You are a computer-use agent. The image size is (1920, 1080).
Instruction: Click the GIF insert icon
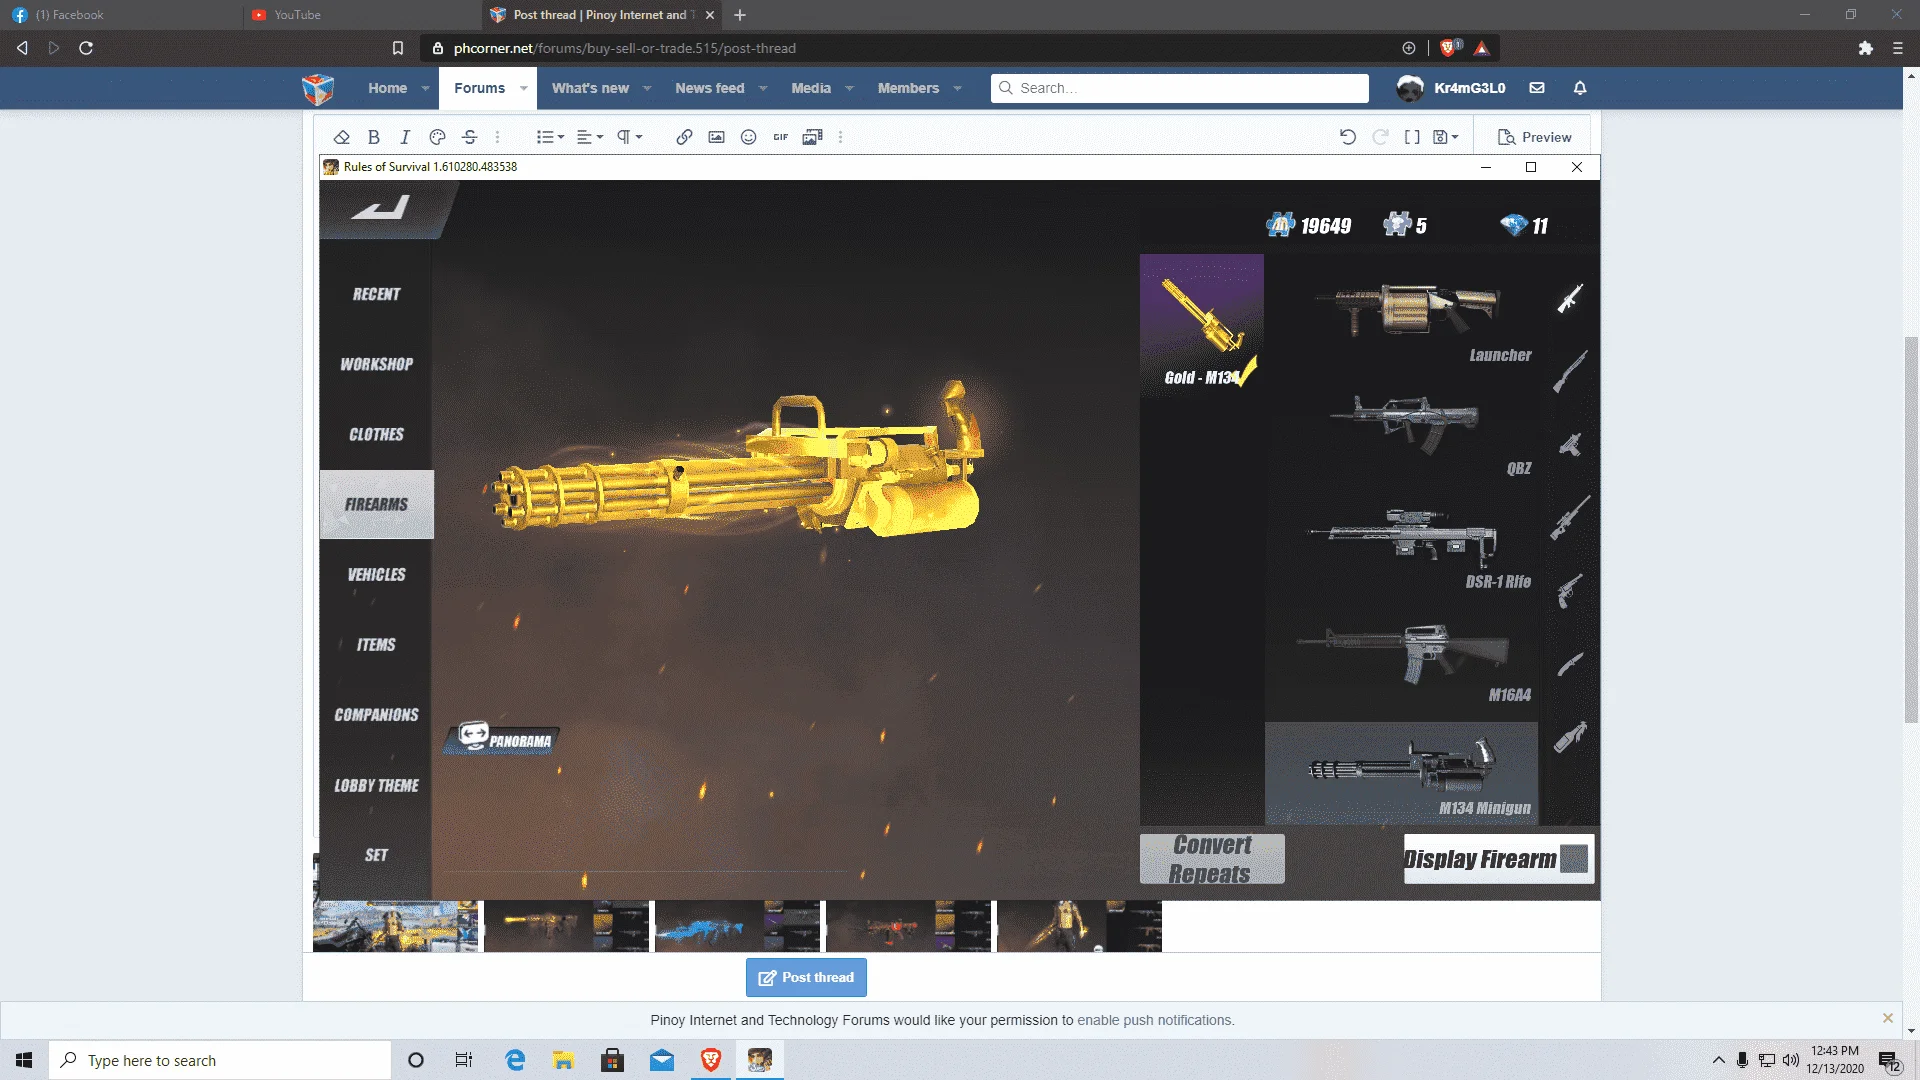point(780,137)
